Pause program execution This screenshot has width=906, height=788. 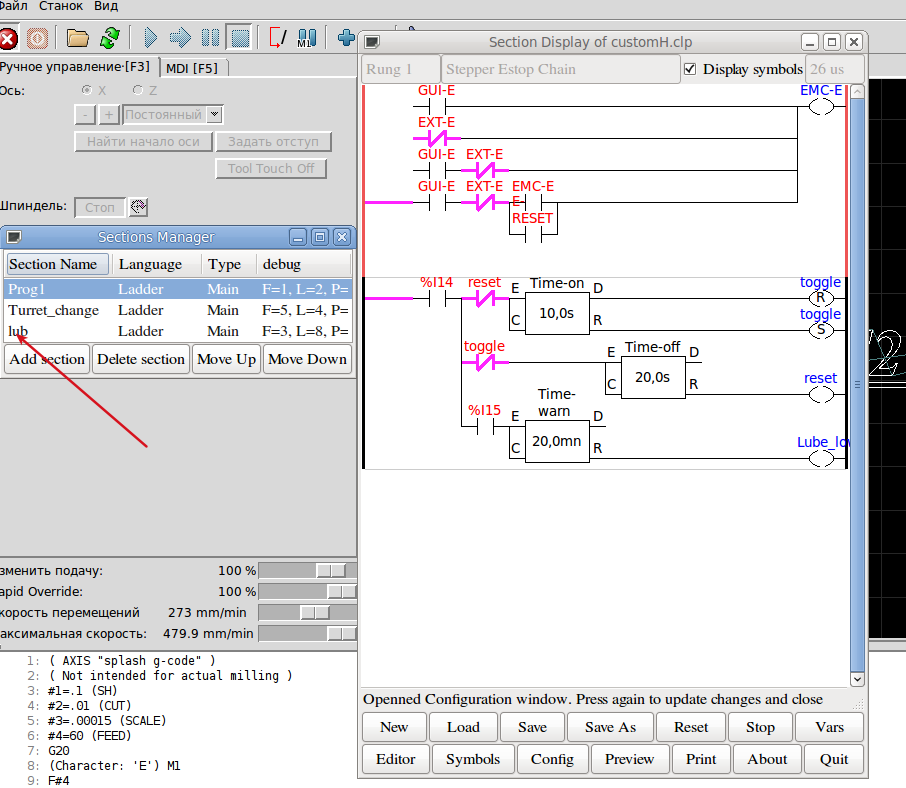pyautogui.click(x=210, y=38)
